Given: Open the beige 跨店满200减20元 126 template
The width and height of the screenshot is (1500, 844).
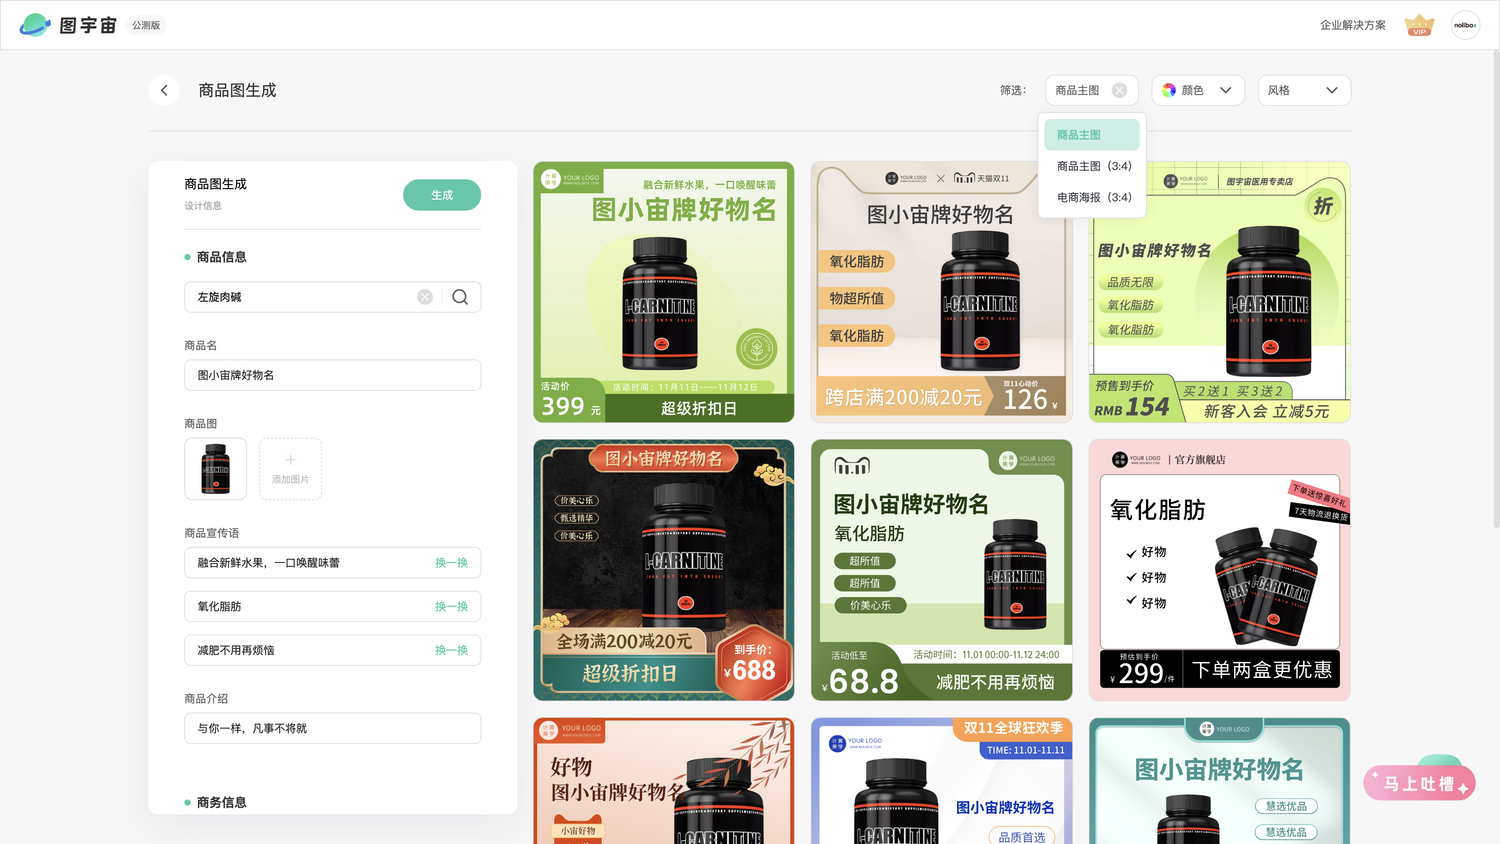Looking at the screenshot, I should [942, 292].
